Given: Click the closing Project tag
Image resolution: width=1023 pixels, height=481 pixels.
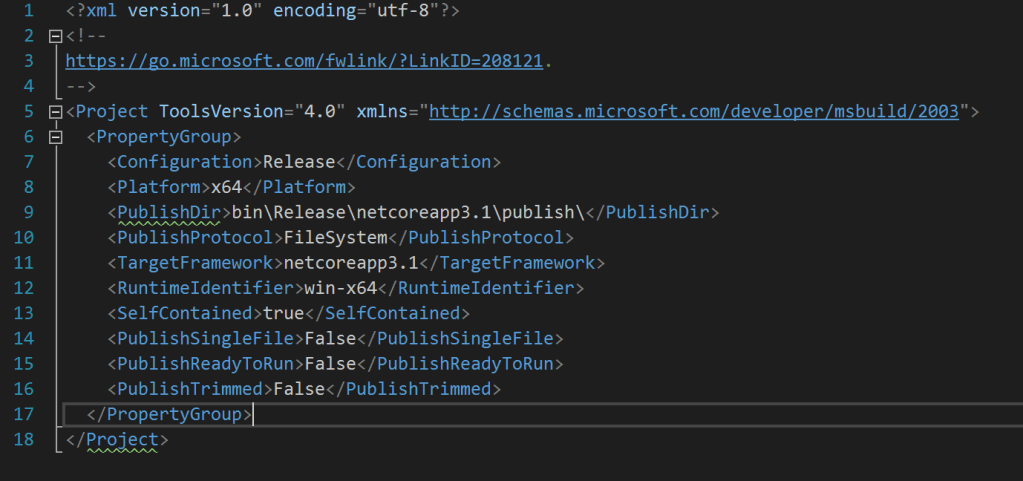Looking at the screenshot, I should [x=116, y=439].
